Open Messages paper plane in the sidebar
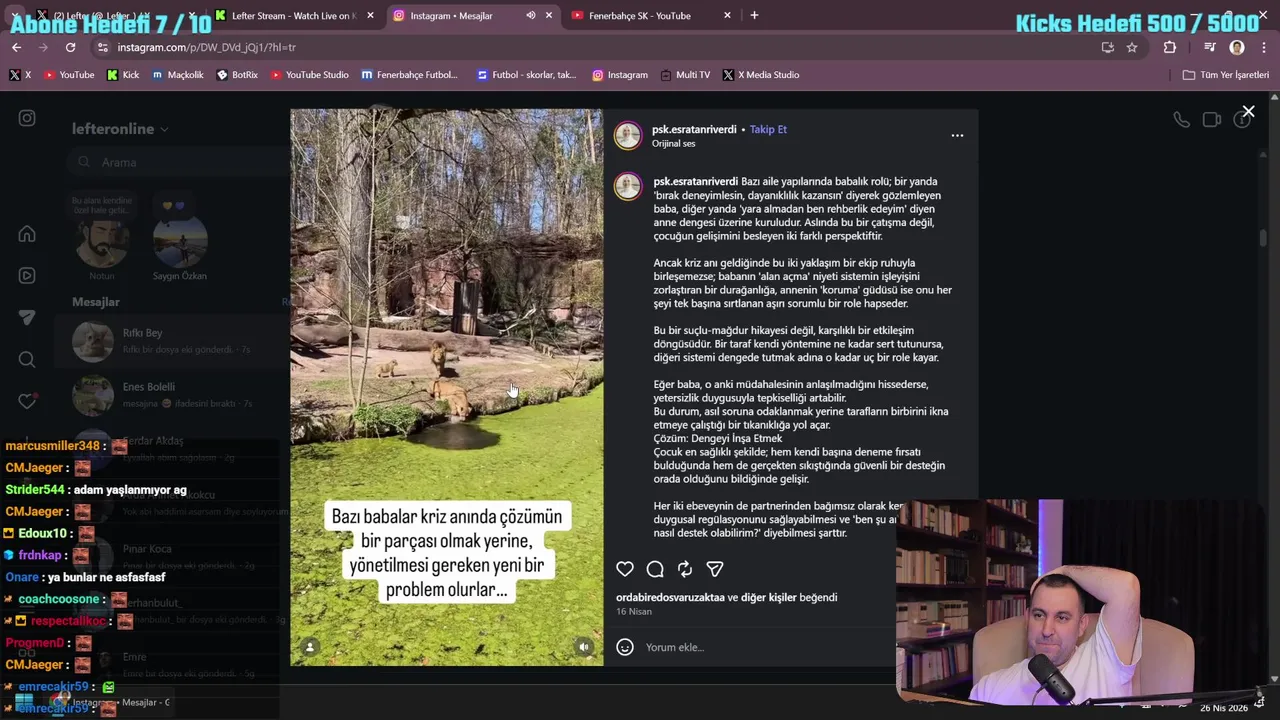 [27, 318]
